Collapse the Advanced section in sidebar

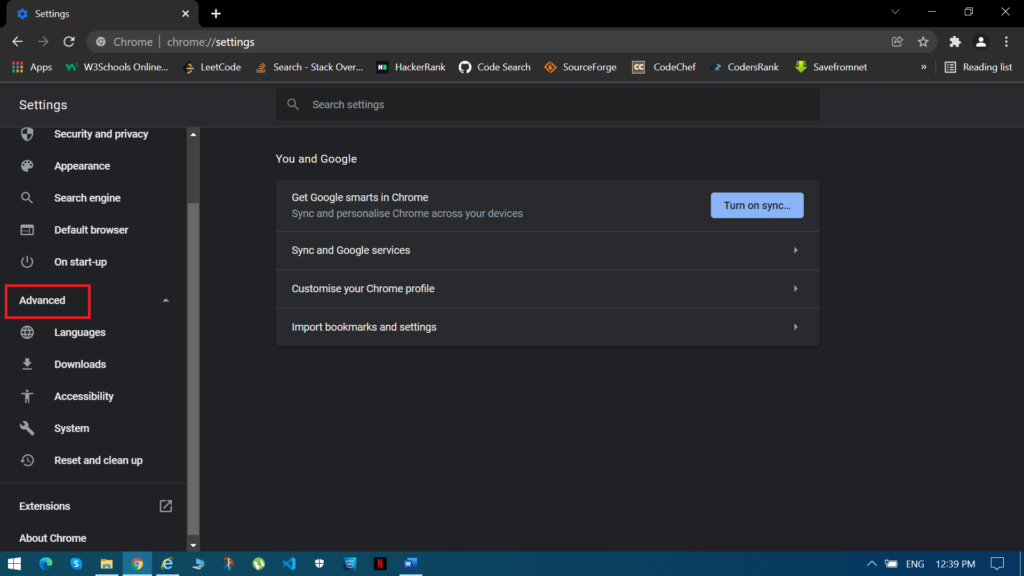click(x=166, y=300)
